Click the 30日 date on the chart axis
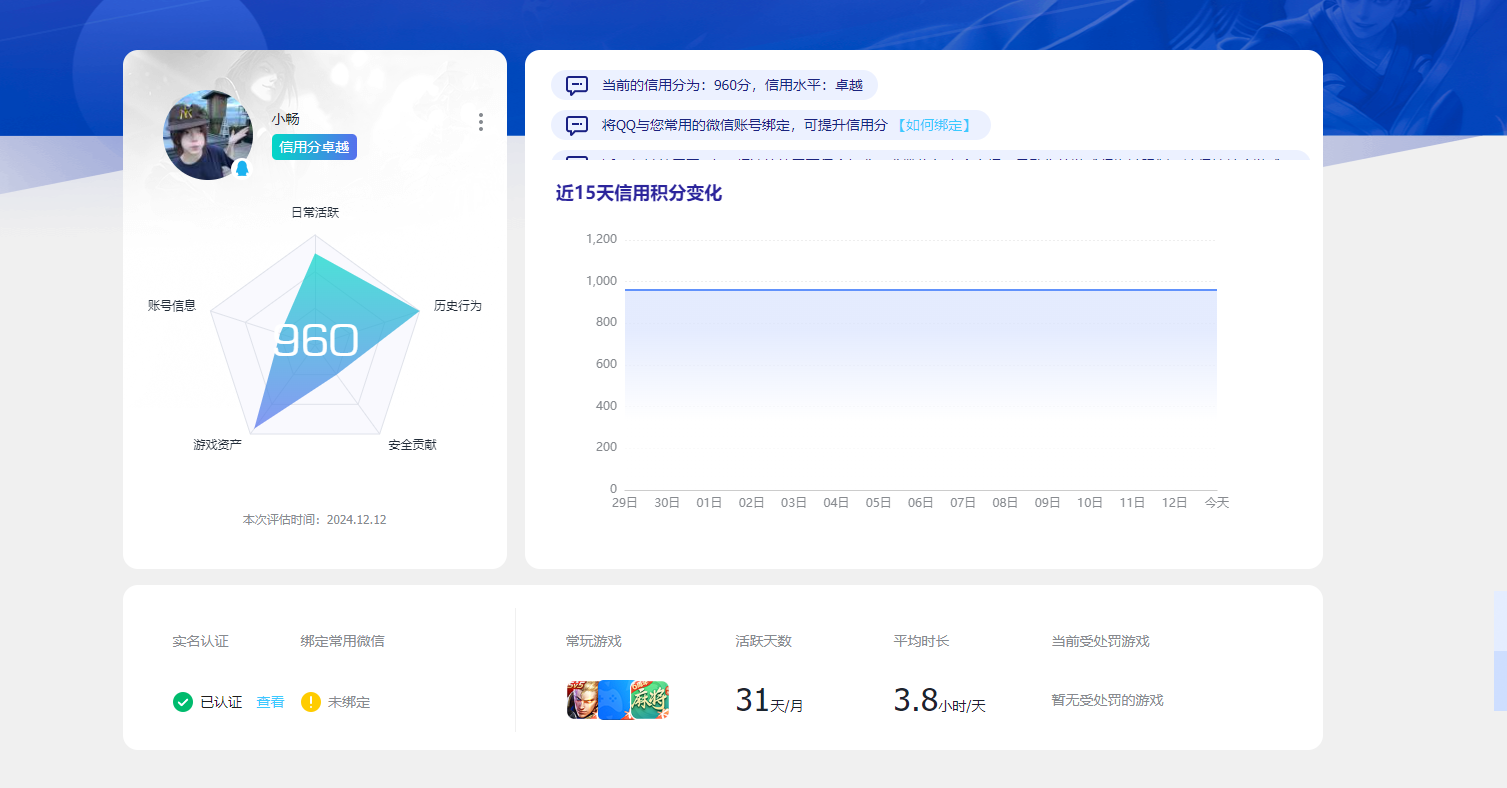The image size is (1507, 788). click(667, 503)
